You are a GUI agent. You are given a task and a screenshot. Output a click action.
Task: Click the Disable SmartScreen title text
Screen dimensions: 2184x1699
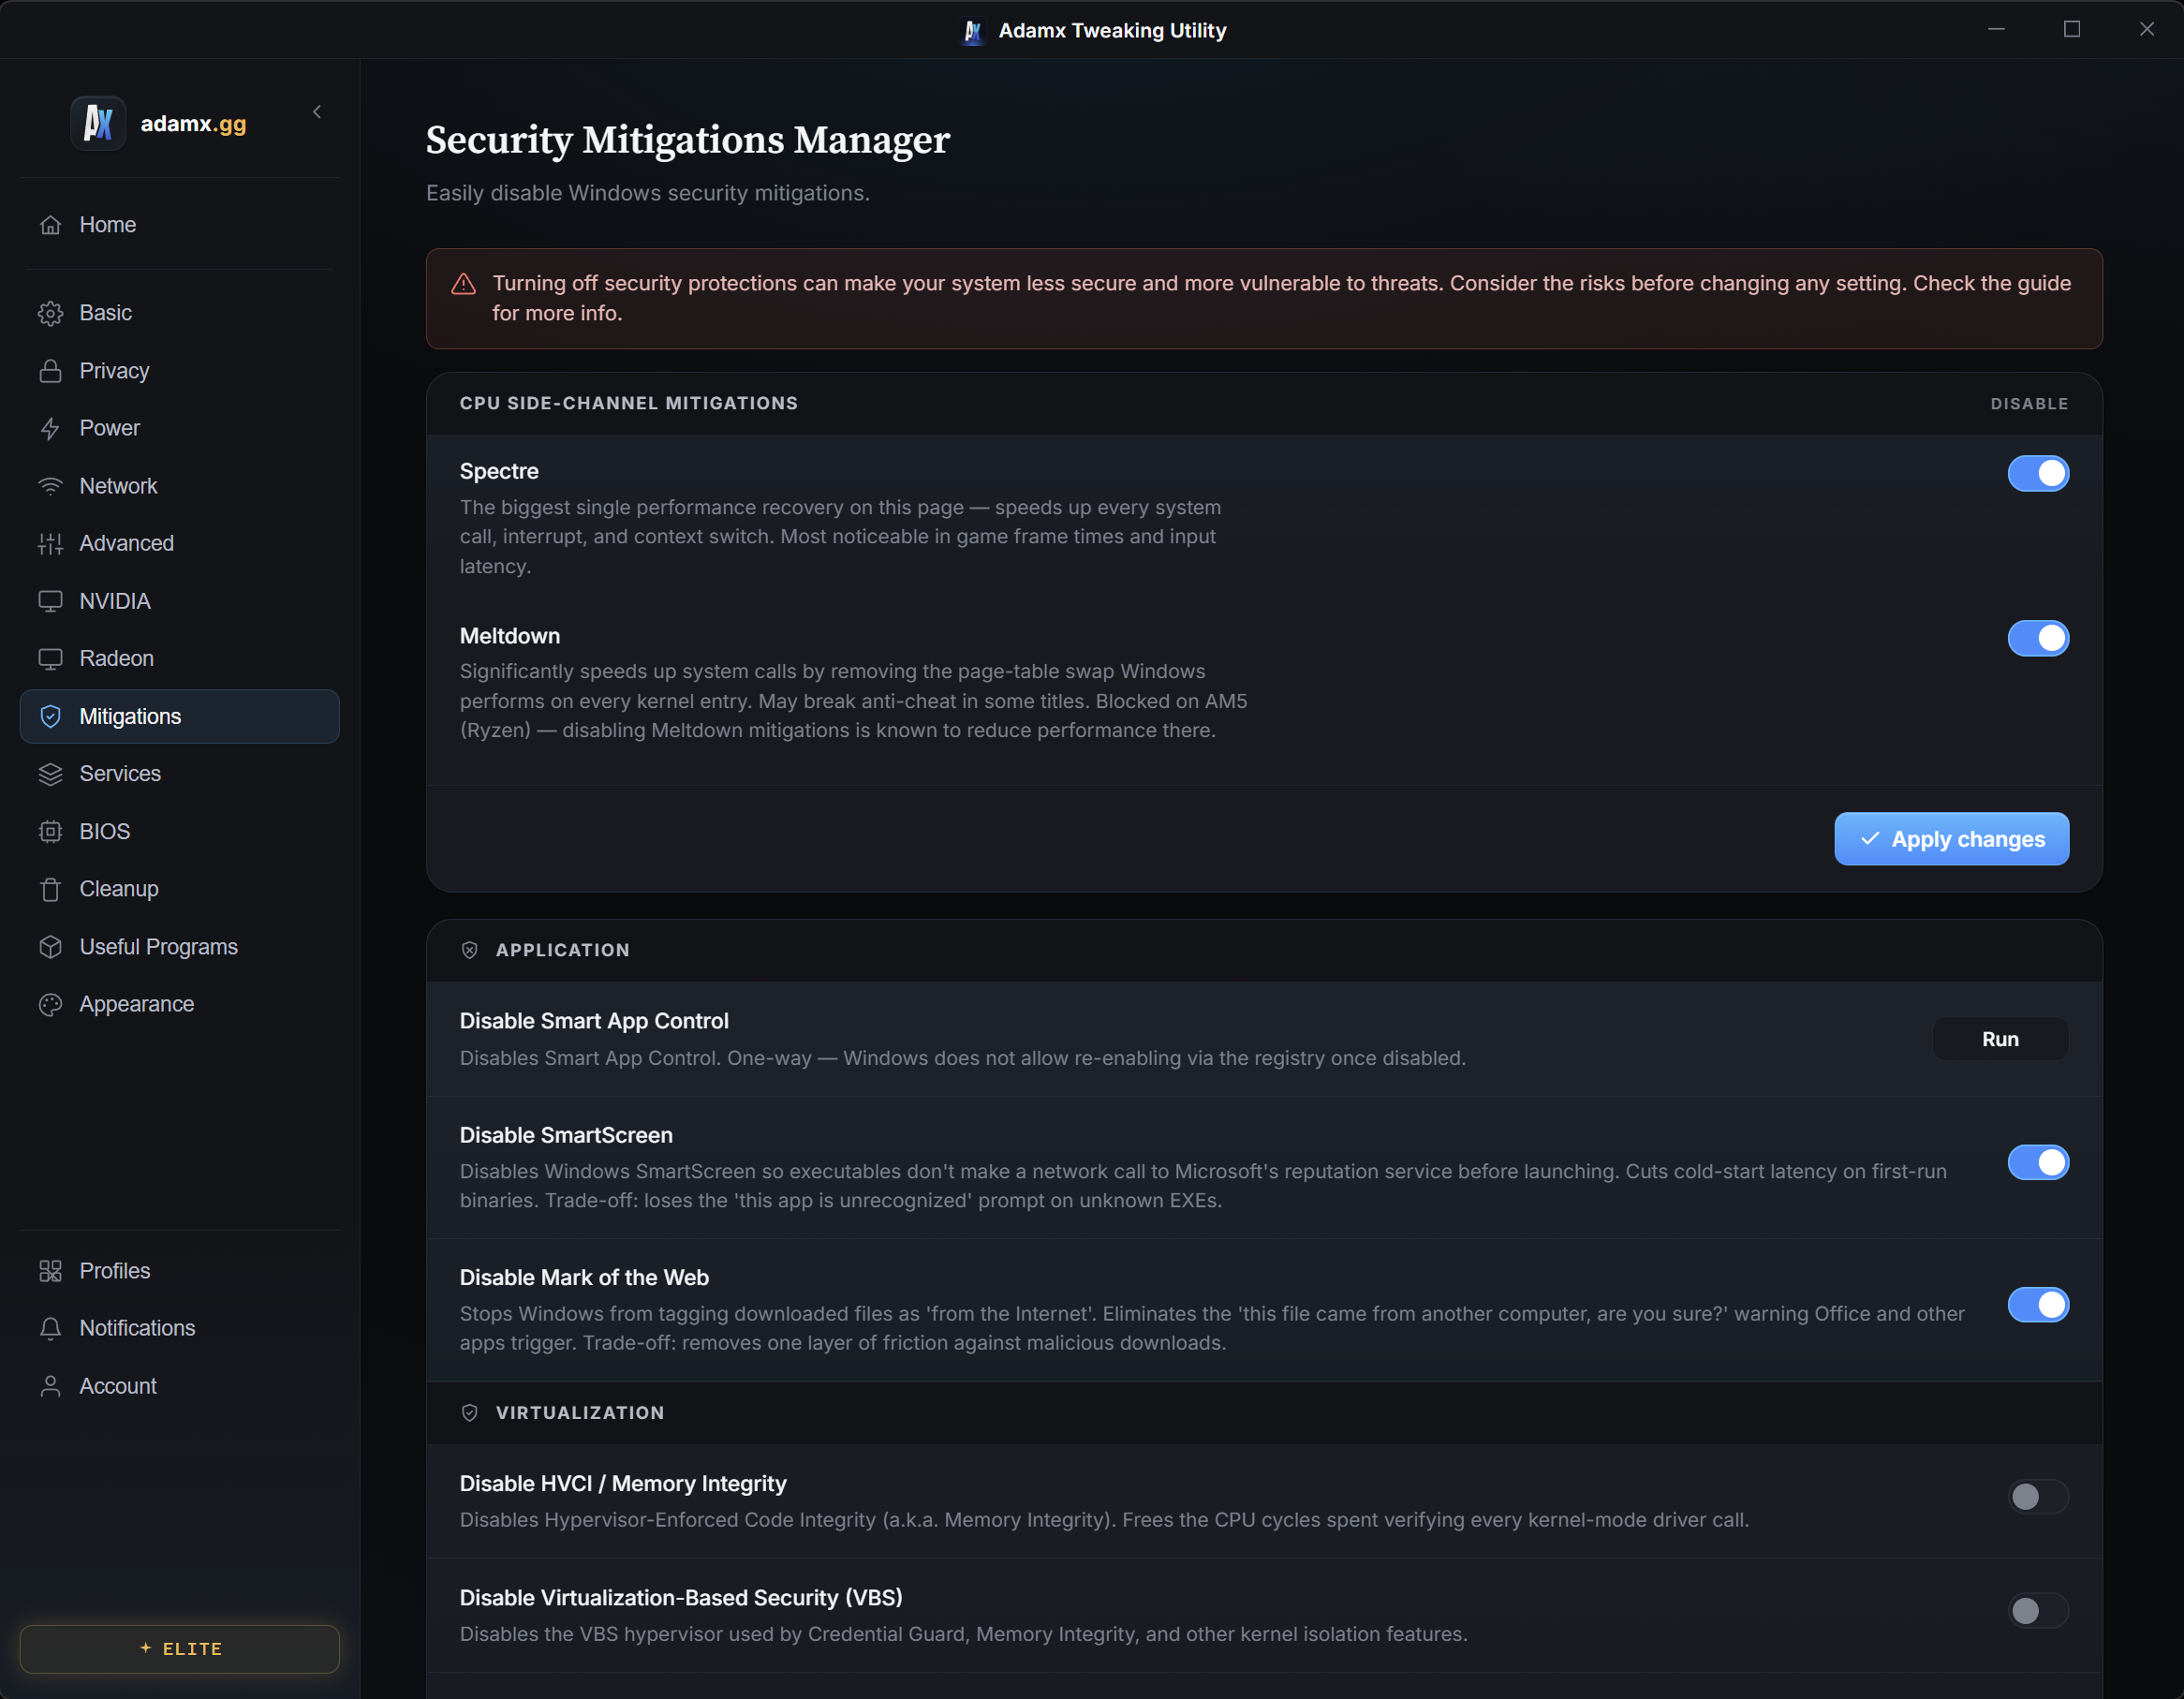[566, 1135]
